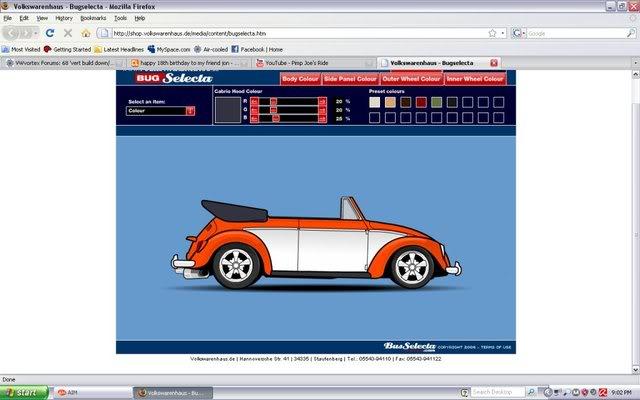Viewport: 640px width, 400px height.
Task: Select the cream white preset colour
Action: tap(374, 102)
